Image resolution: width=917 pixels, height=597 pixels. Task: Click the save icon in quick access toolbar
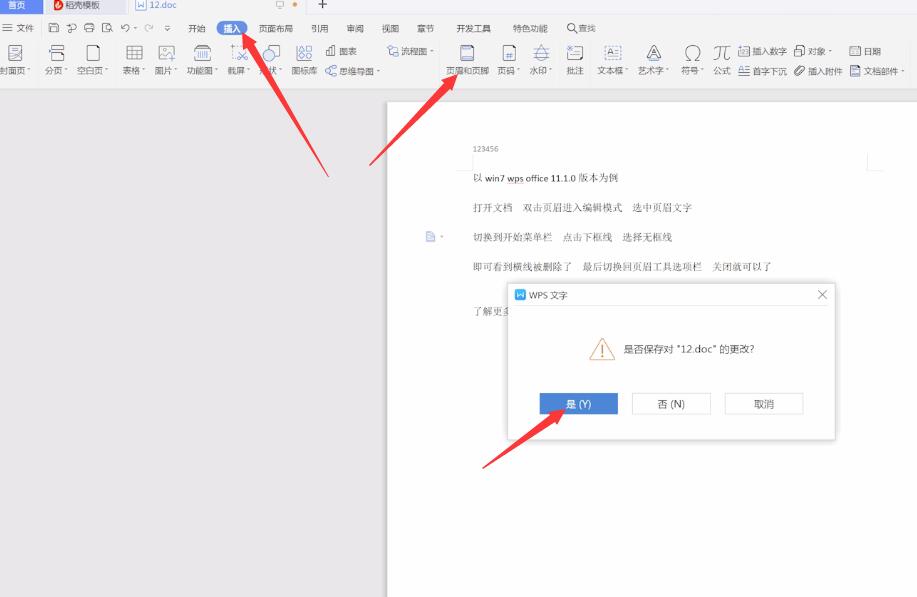coord(54,27)
